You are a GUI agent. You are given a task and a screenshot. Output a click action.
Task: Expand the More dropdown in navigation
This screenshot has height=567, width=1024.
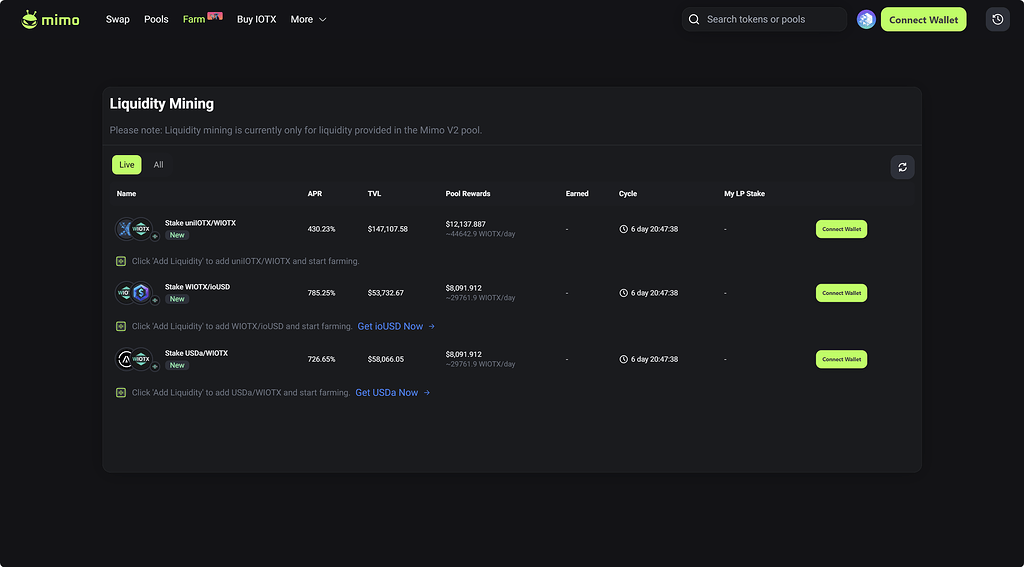coord(308,19)
